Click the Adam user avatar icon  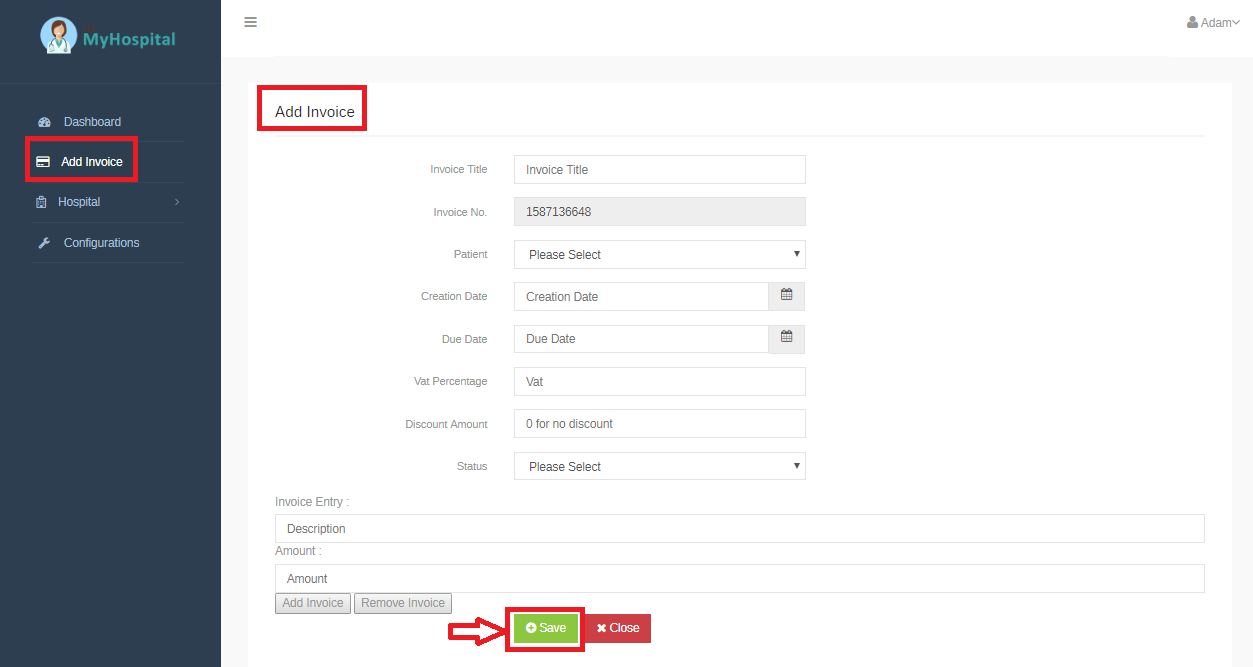pyautogui.click(x=1192, y=22)
